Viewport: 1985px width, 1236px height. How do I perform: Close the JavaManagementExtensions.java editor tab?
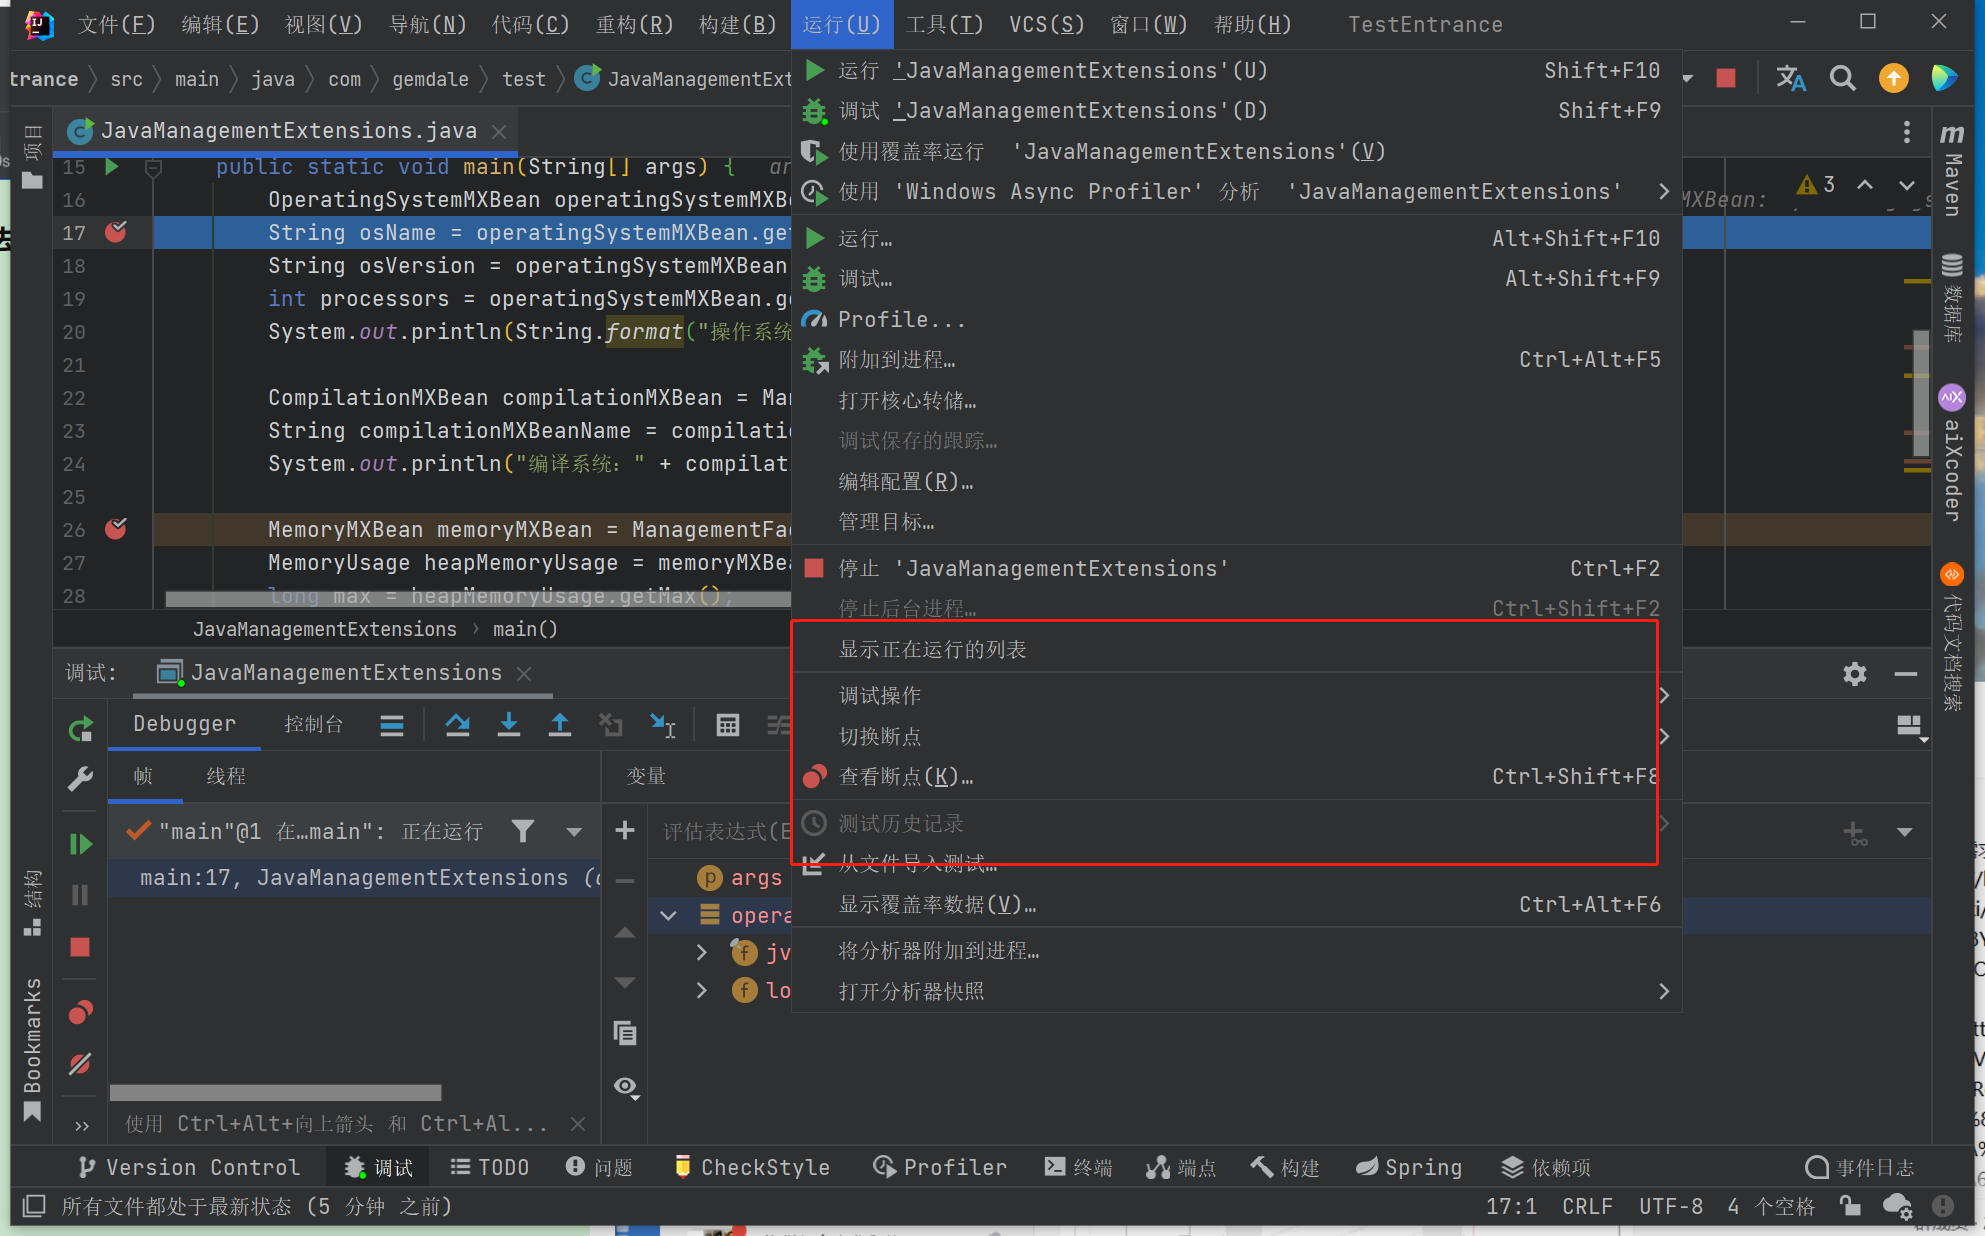499,131
